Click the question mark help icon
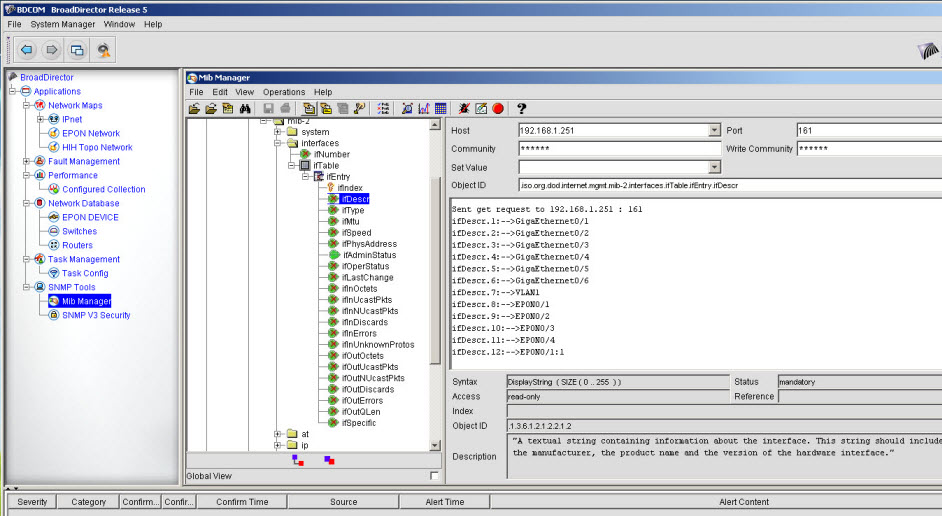Viewport: 942px width, 516px height. 521,109
